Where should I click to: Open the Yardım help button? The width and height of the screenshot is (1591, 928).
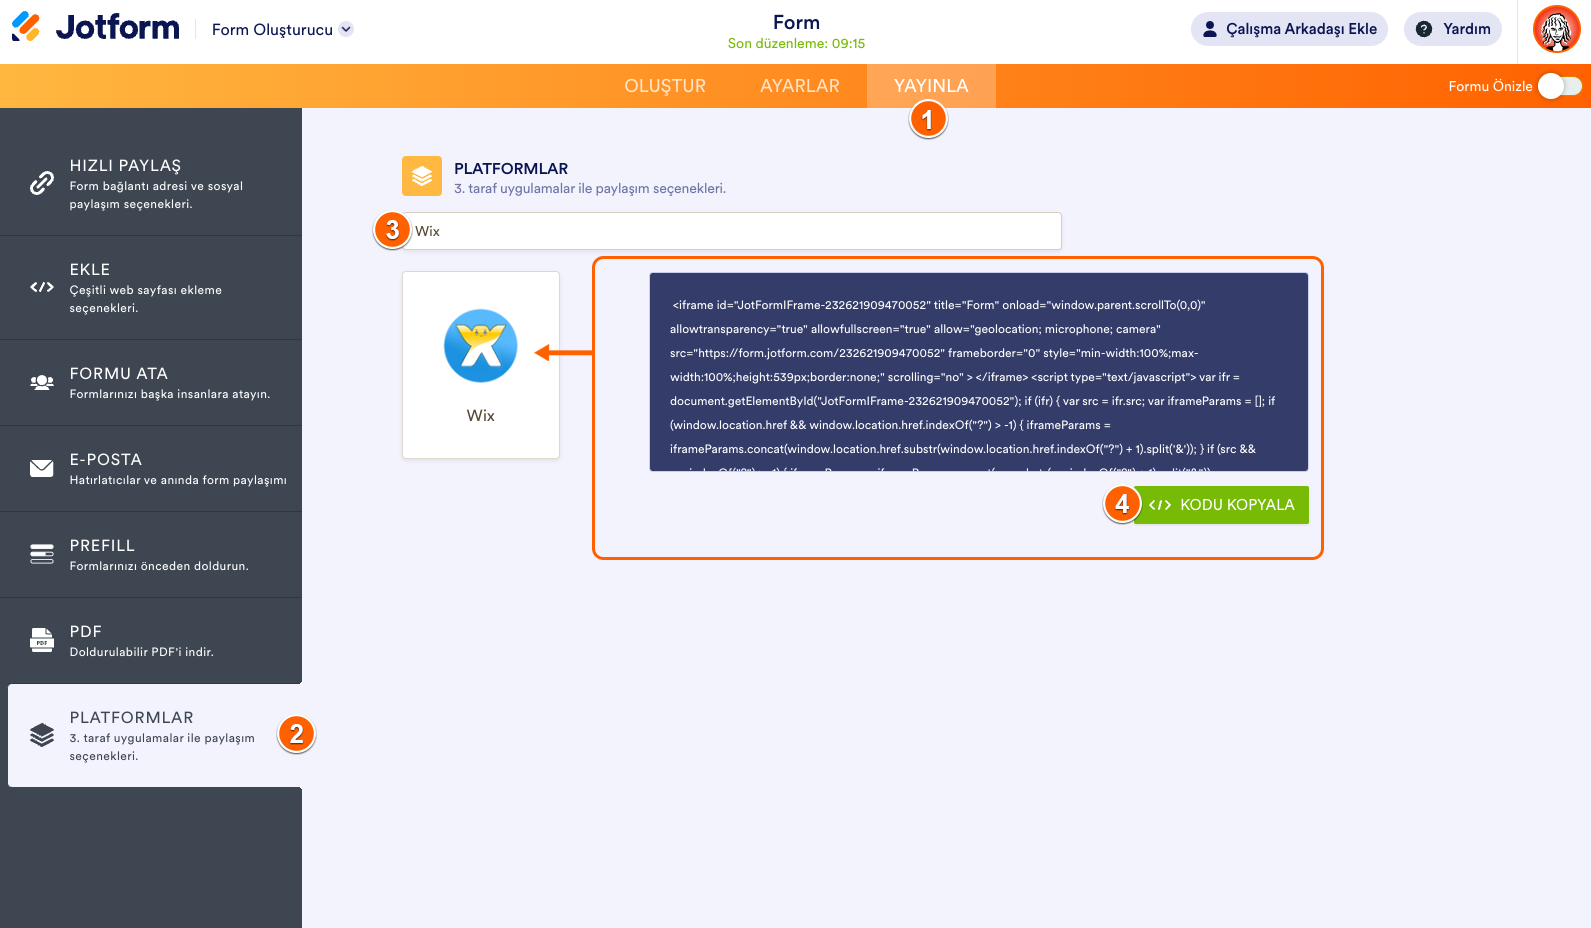(x=1453, y=29)
